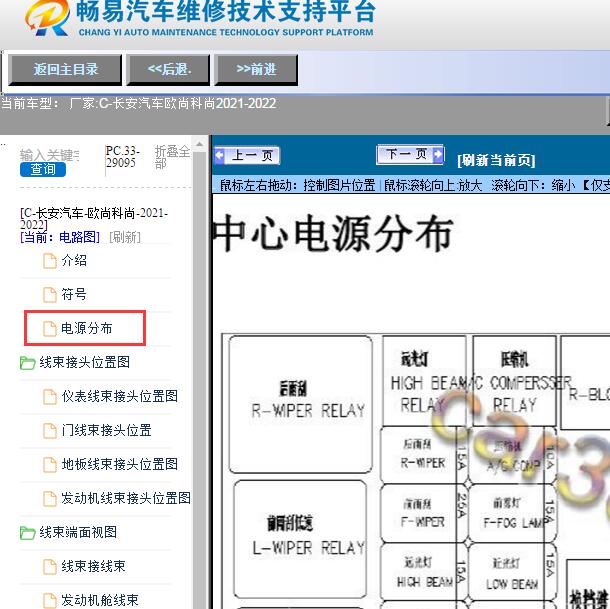This screenshot has height=609, width=610.
Task: Go back with <<后退 button
Action: tap(168, 70)
